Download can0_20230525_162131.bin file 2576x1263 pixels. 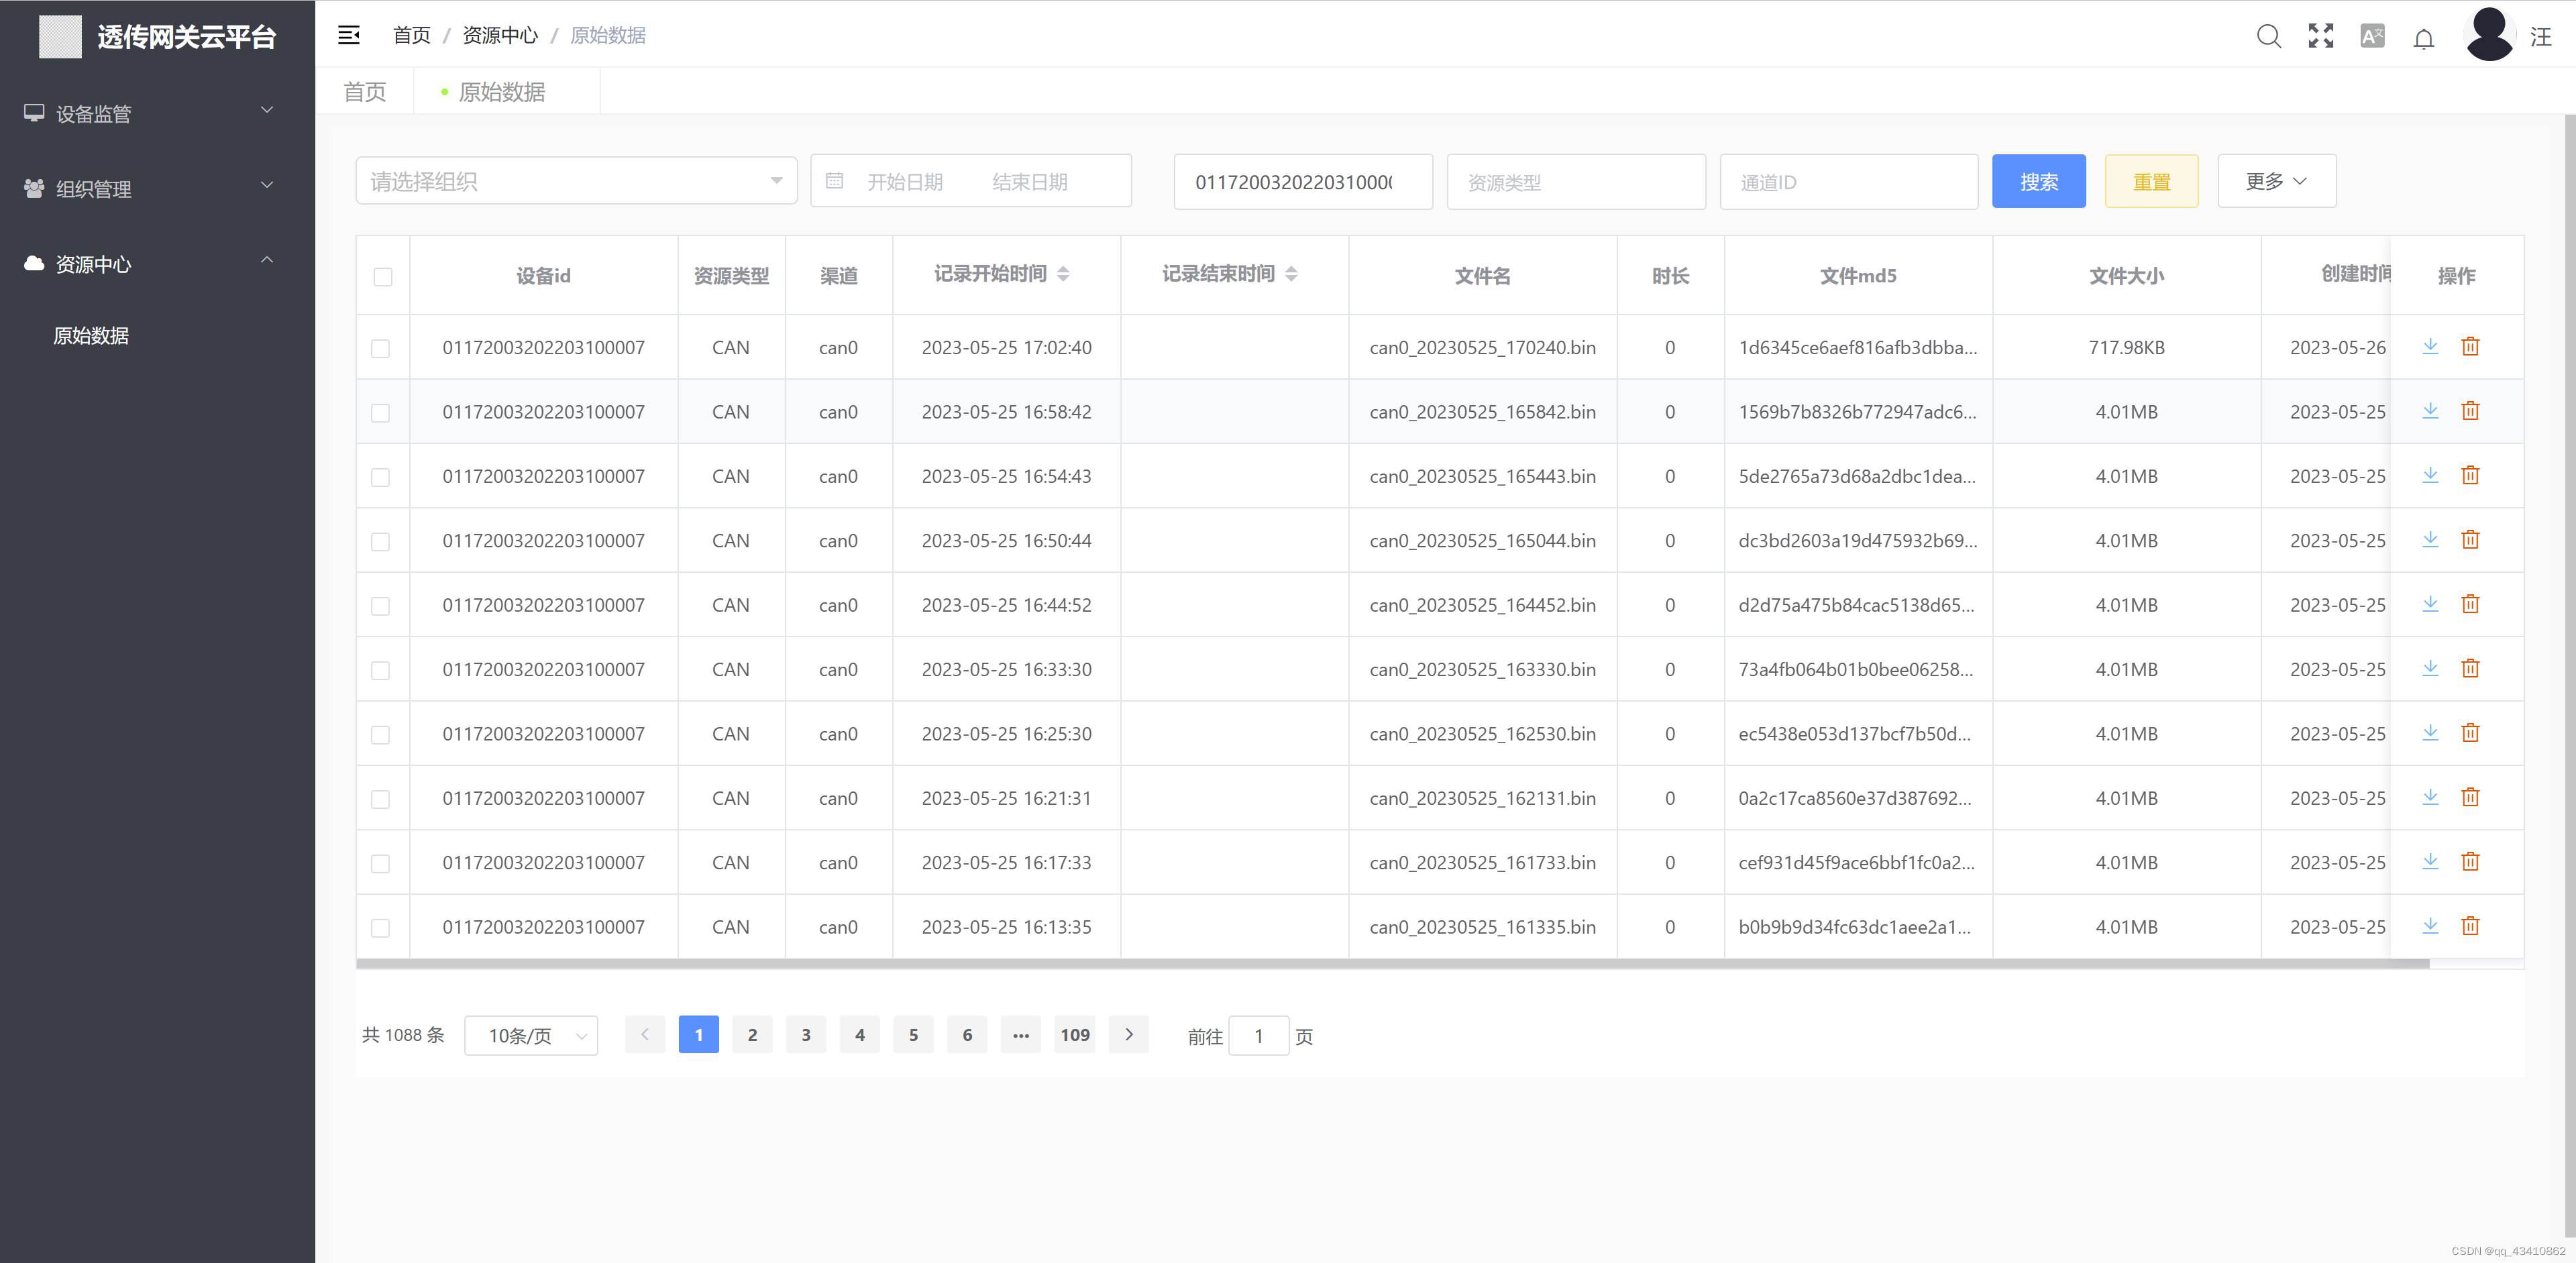(x=2430, y=797)
